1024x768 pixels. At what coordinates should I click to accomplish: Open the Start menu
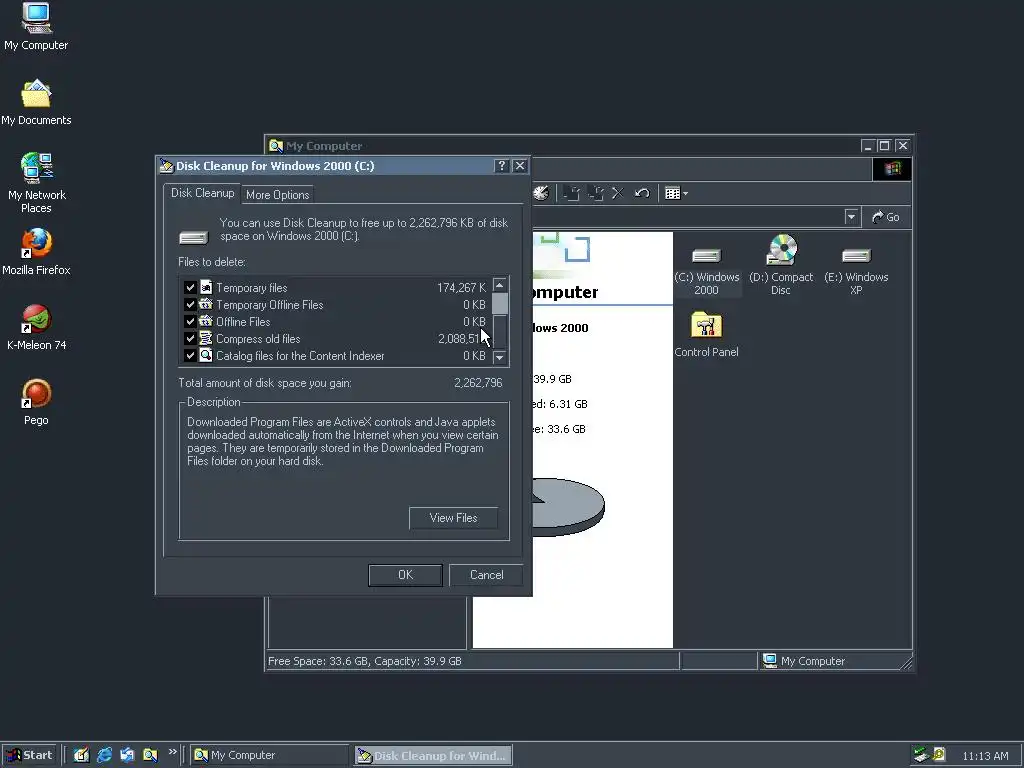click(x=29, y=755)
